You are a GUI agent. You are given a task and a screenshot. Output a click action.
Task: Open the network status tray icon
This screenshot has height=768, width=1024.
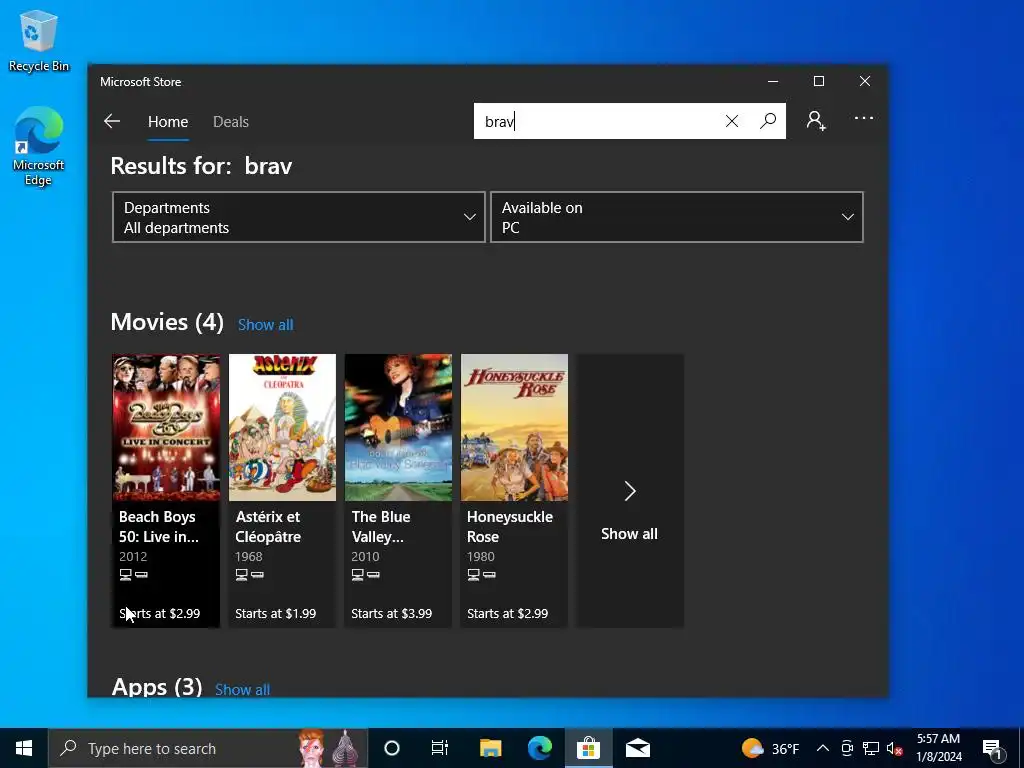point(871,748)
